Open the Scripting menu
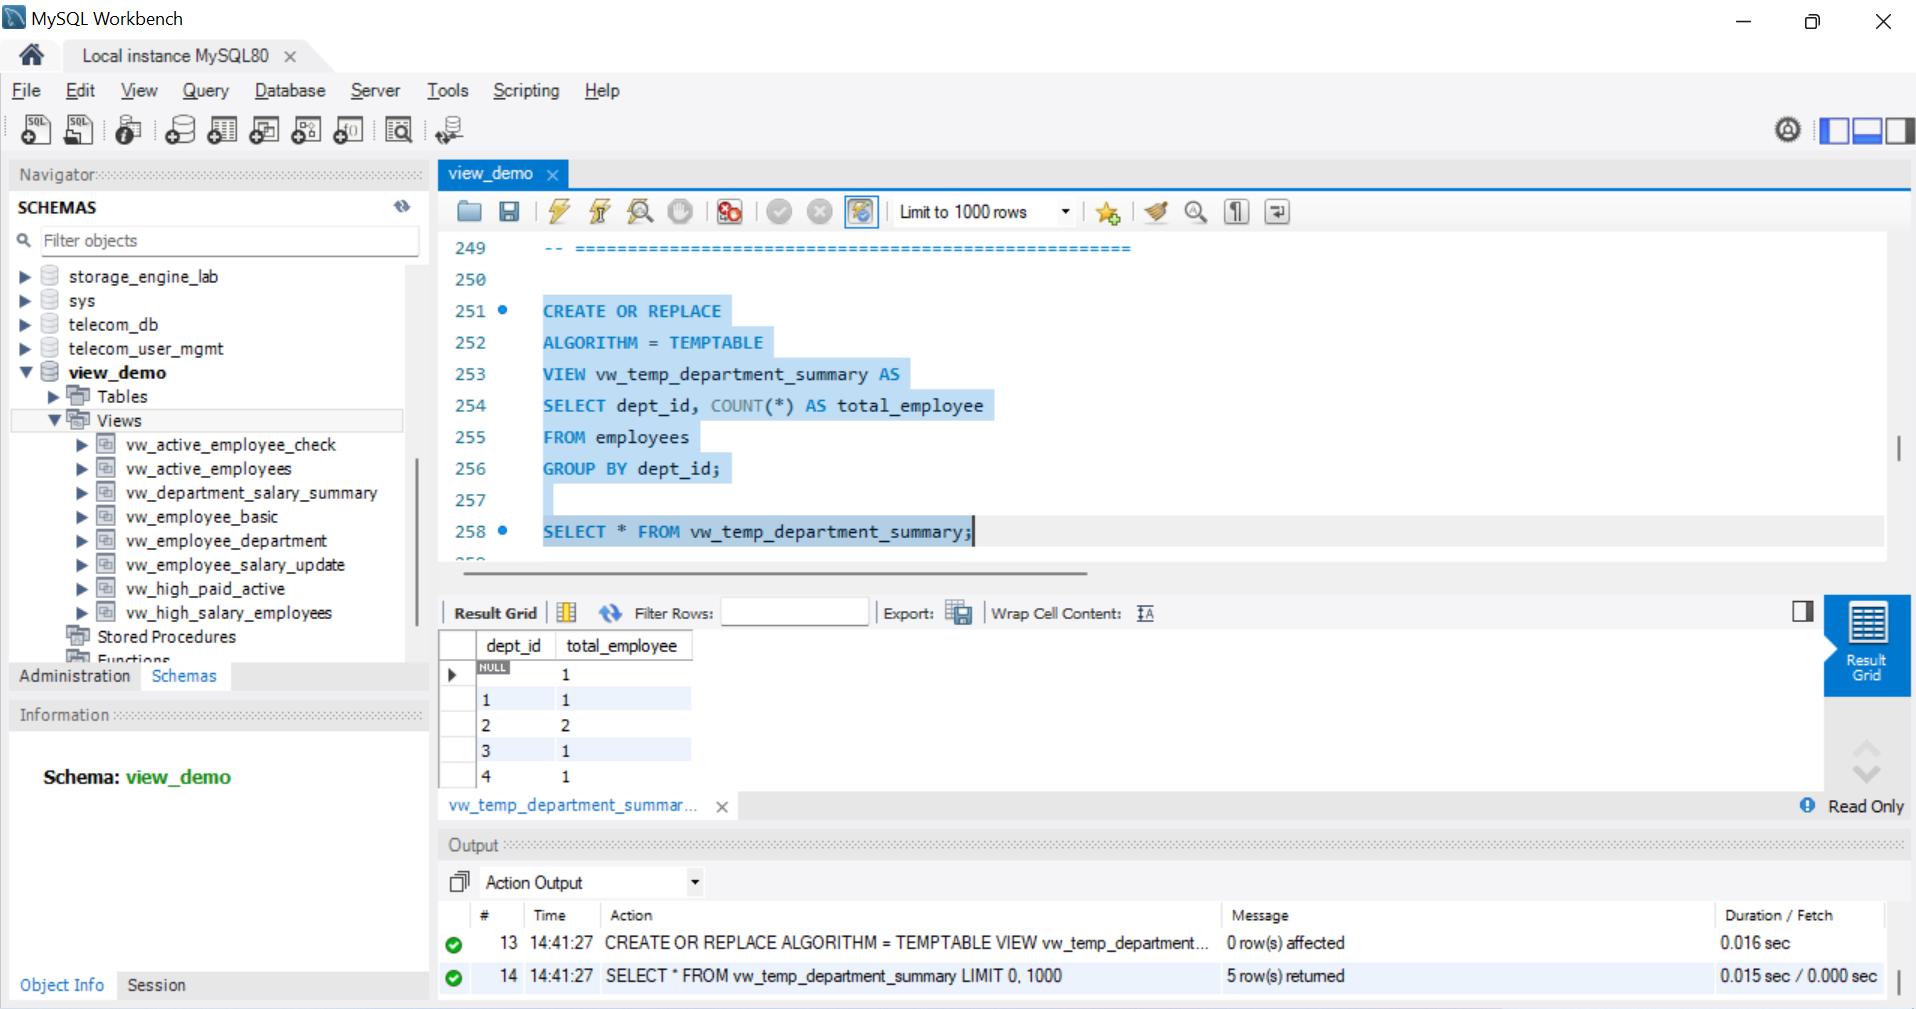 point(526,90)
